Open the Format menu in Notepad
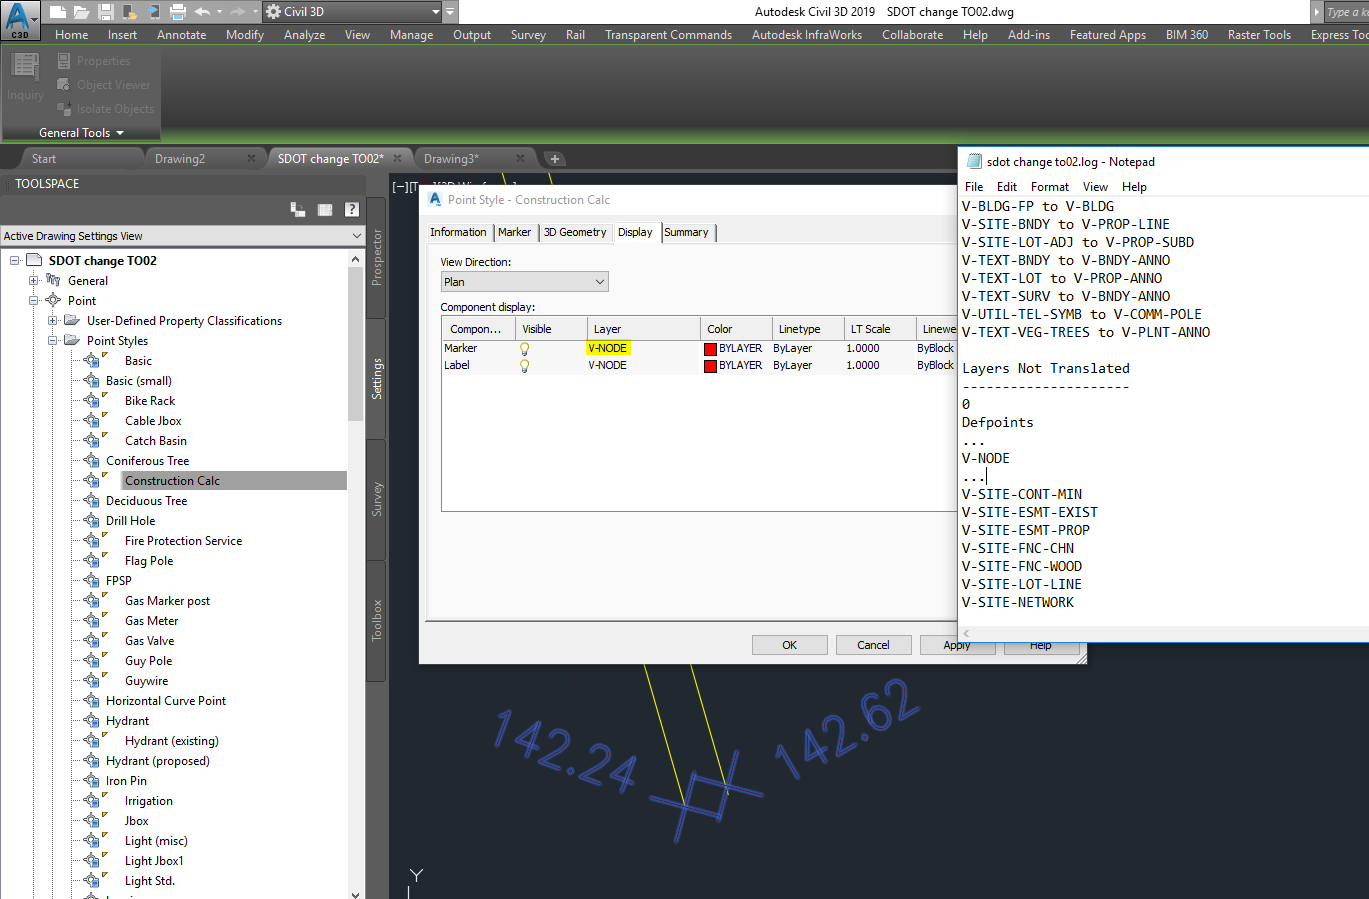 [x=1050, y=187]
